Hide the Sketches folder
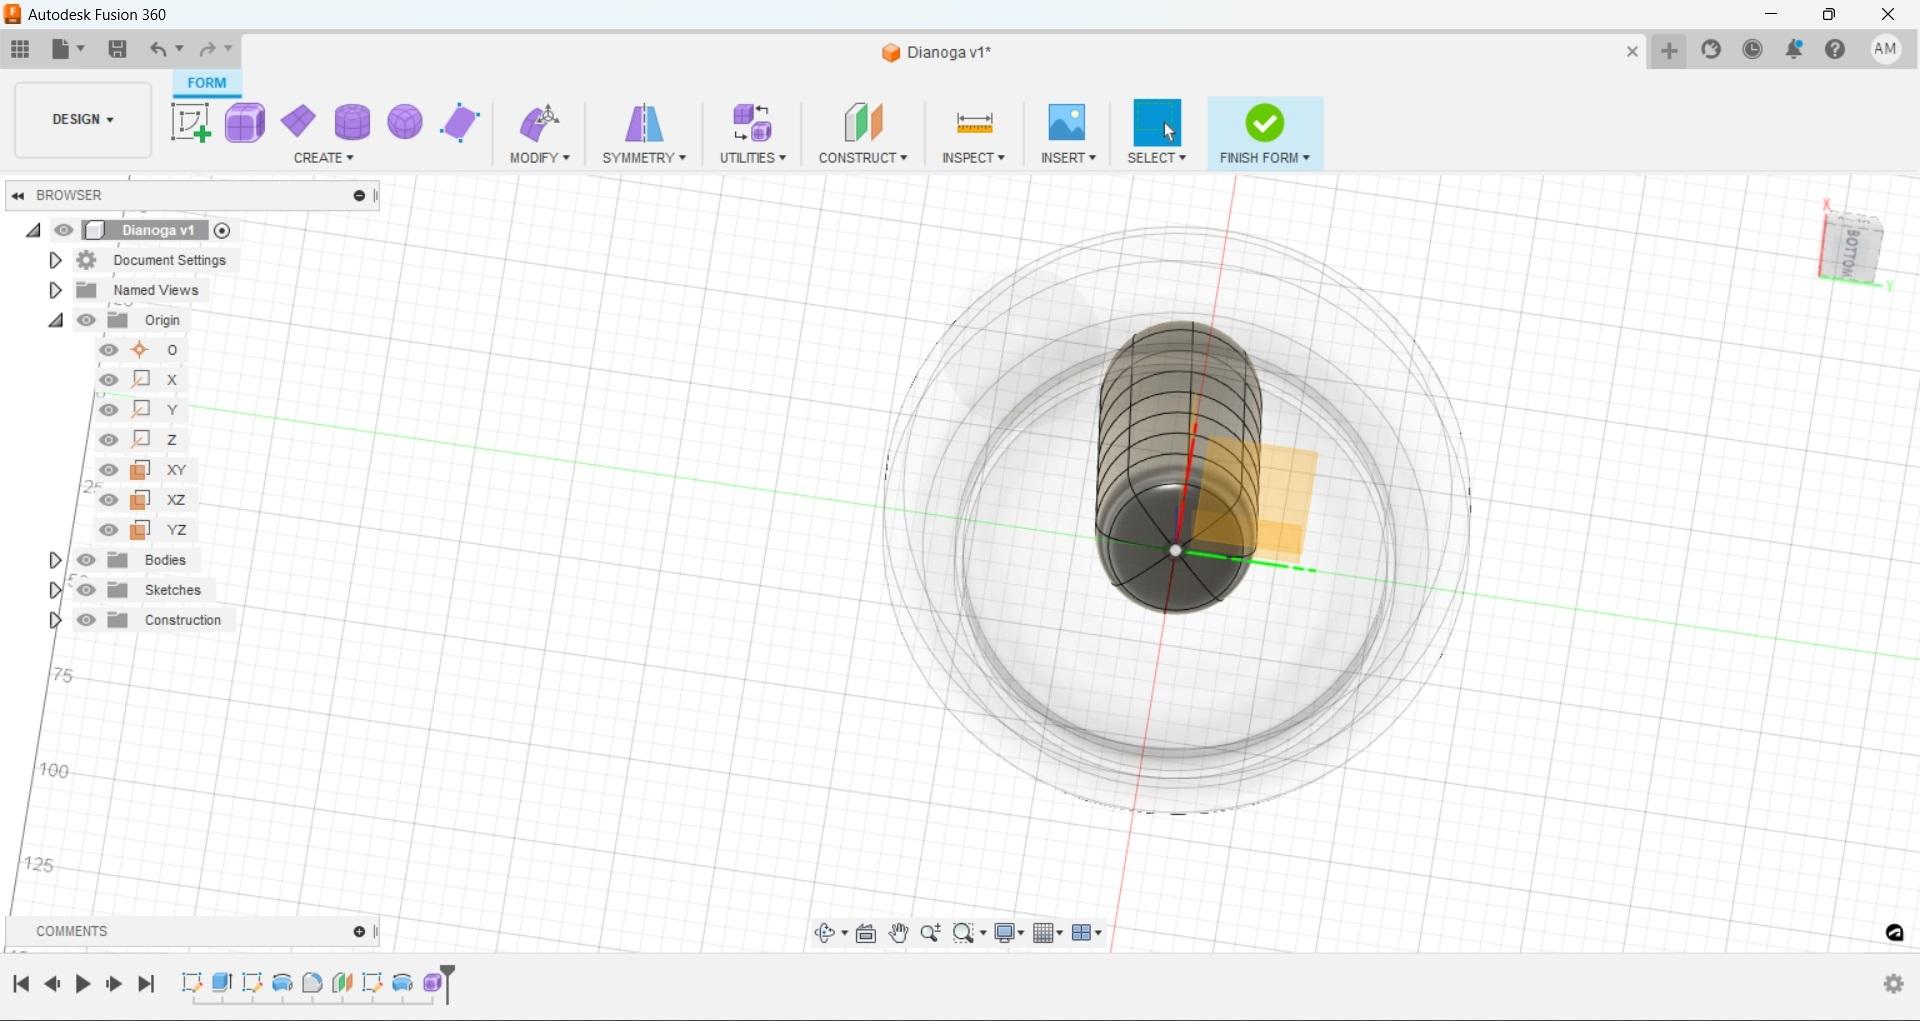The height and width of the screenshot is (1021, 1920). (x=86, y=590)
